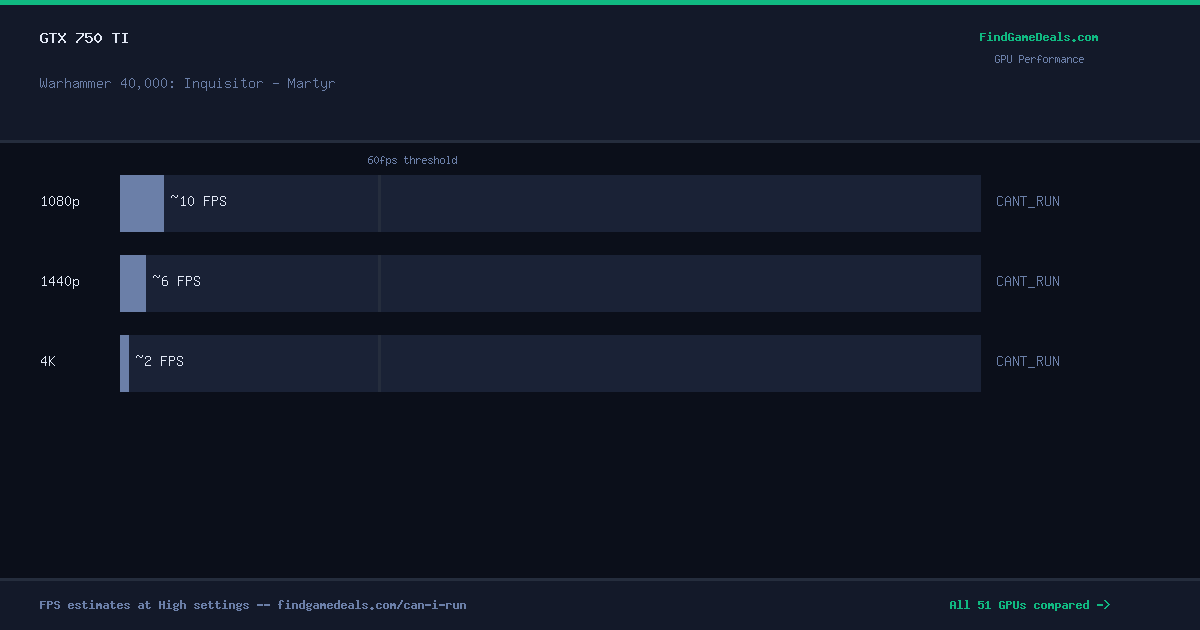Click the filled portion of the 1080p bar
This screenshot has width=1200, height=630.
coord(142,203)
